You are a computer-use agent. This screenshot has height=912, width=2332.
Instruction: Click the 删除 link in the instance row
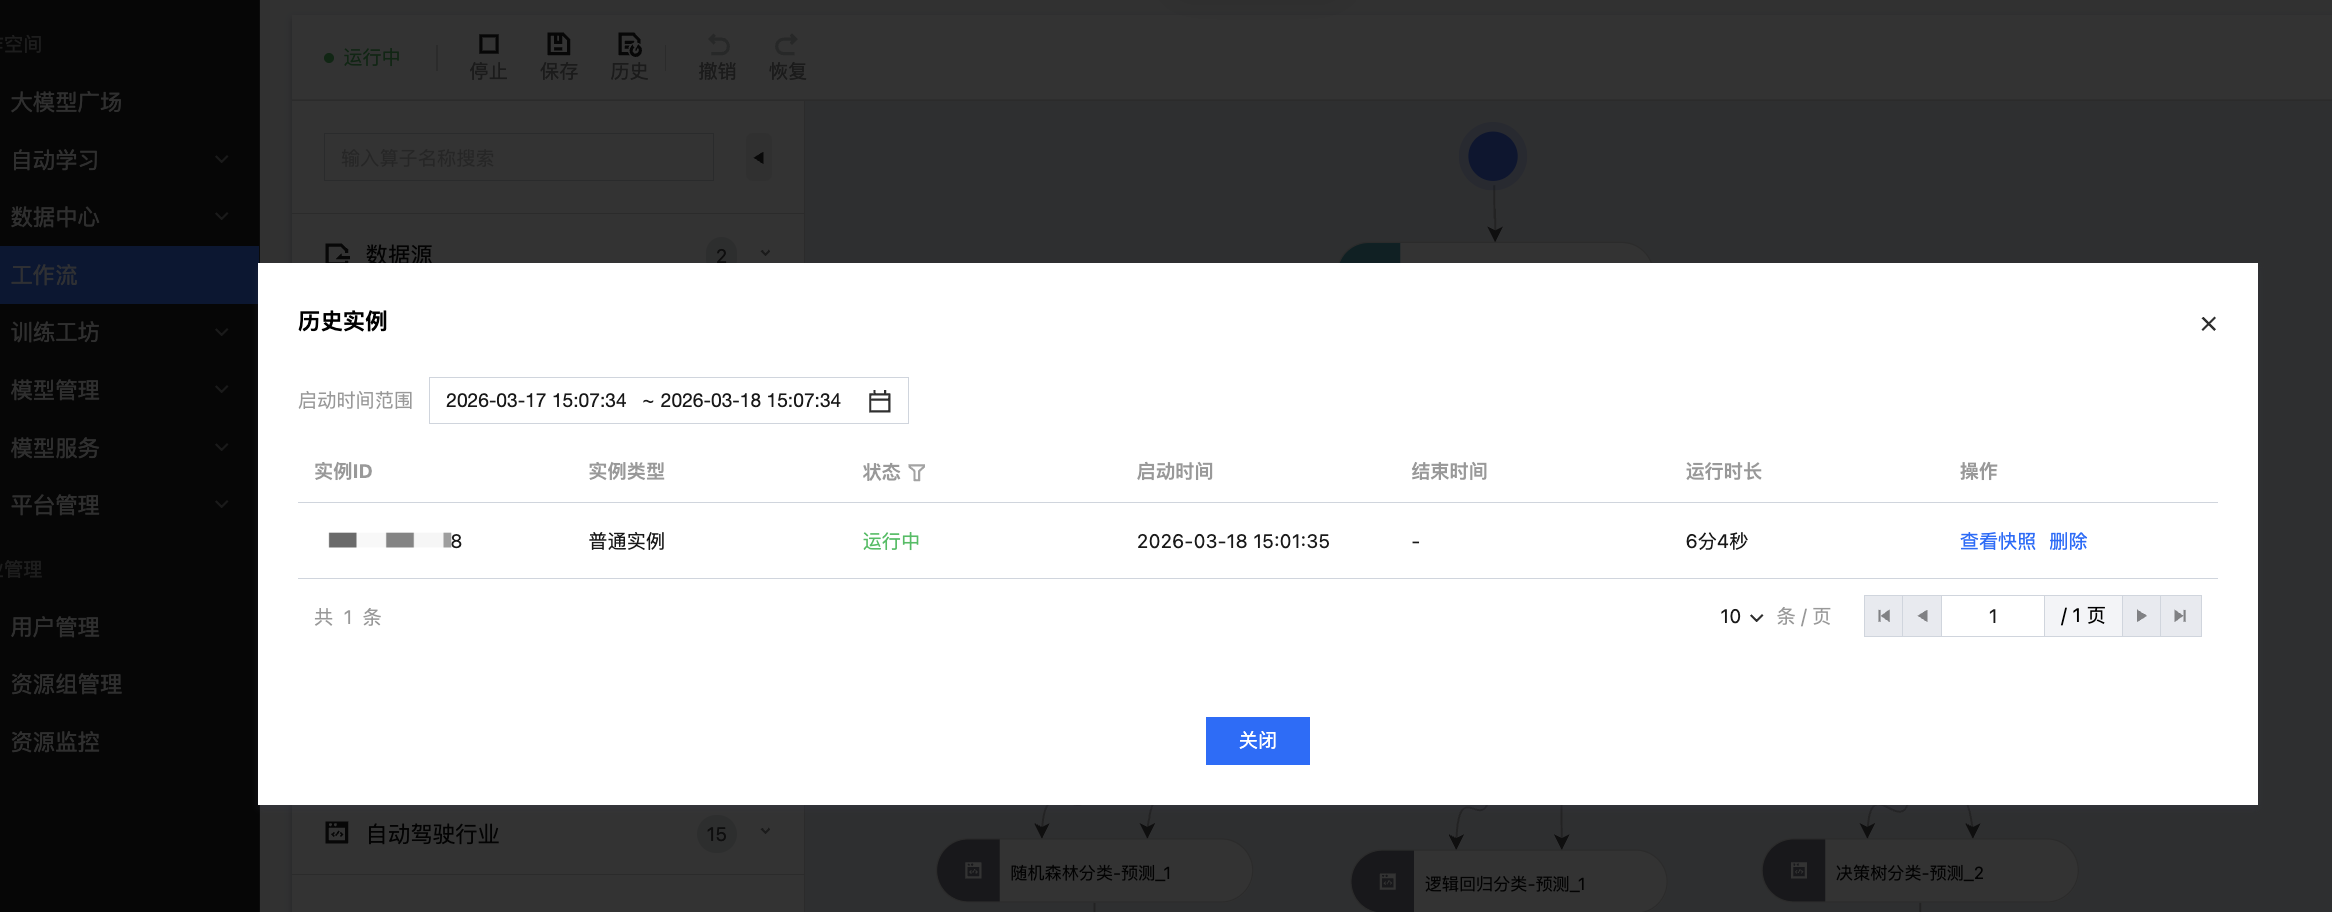click(x=2068, y=541)
